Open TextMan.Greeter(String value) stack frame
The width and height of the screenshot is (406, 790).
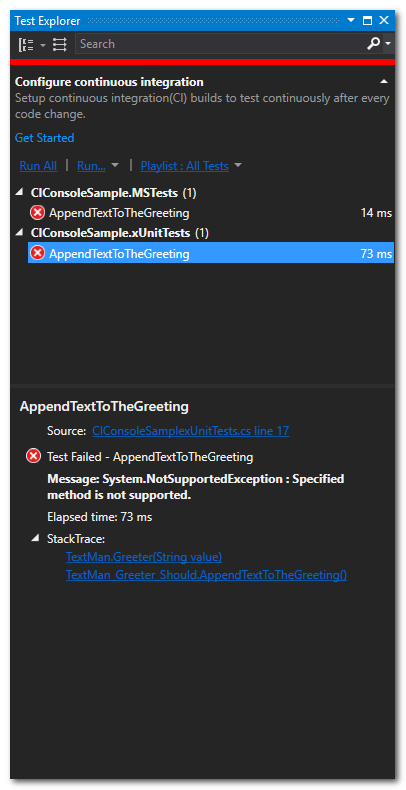[x=144, y=557]
